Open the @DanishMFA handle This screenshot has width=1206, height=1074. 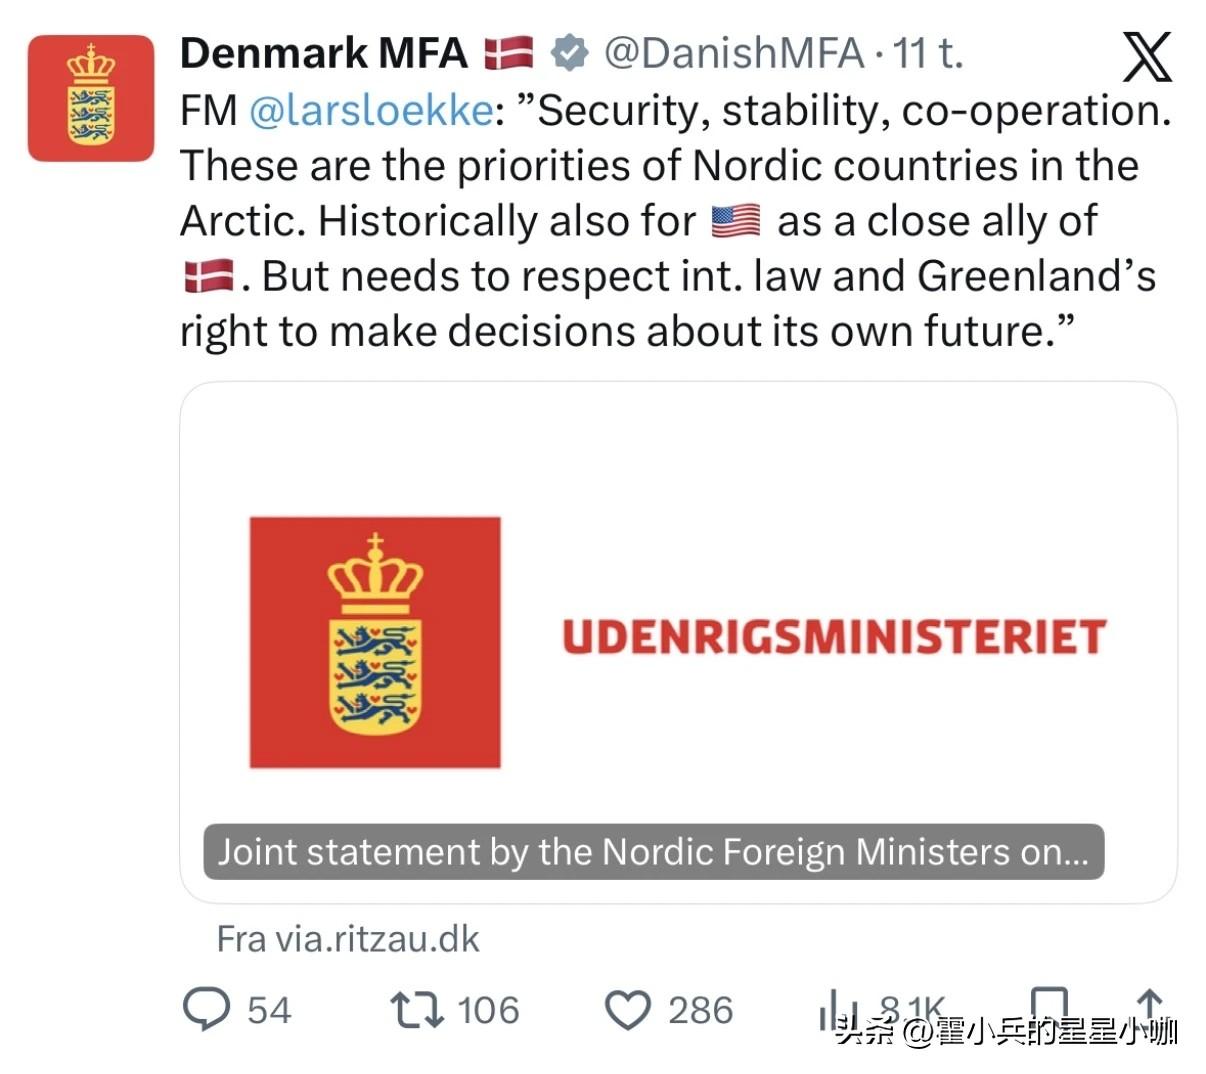pos(733,53)
